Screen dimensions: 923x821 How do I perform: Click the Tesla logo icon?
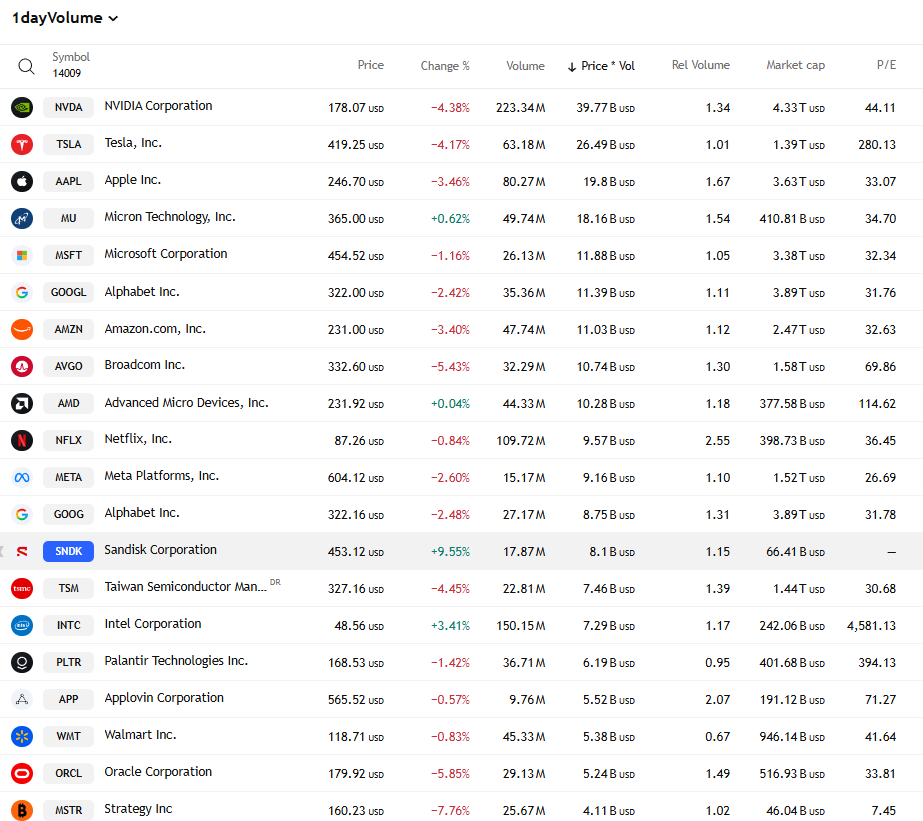[x=22, y=144]
